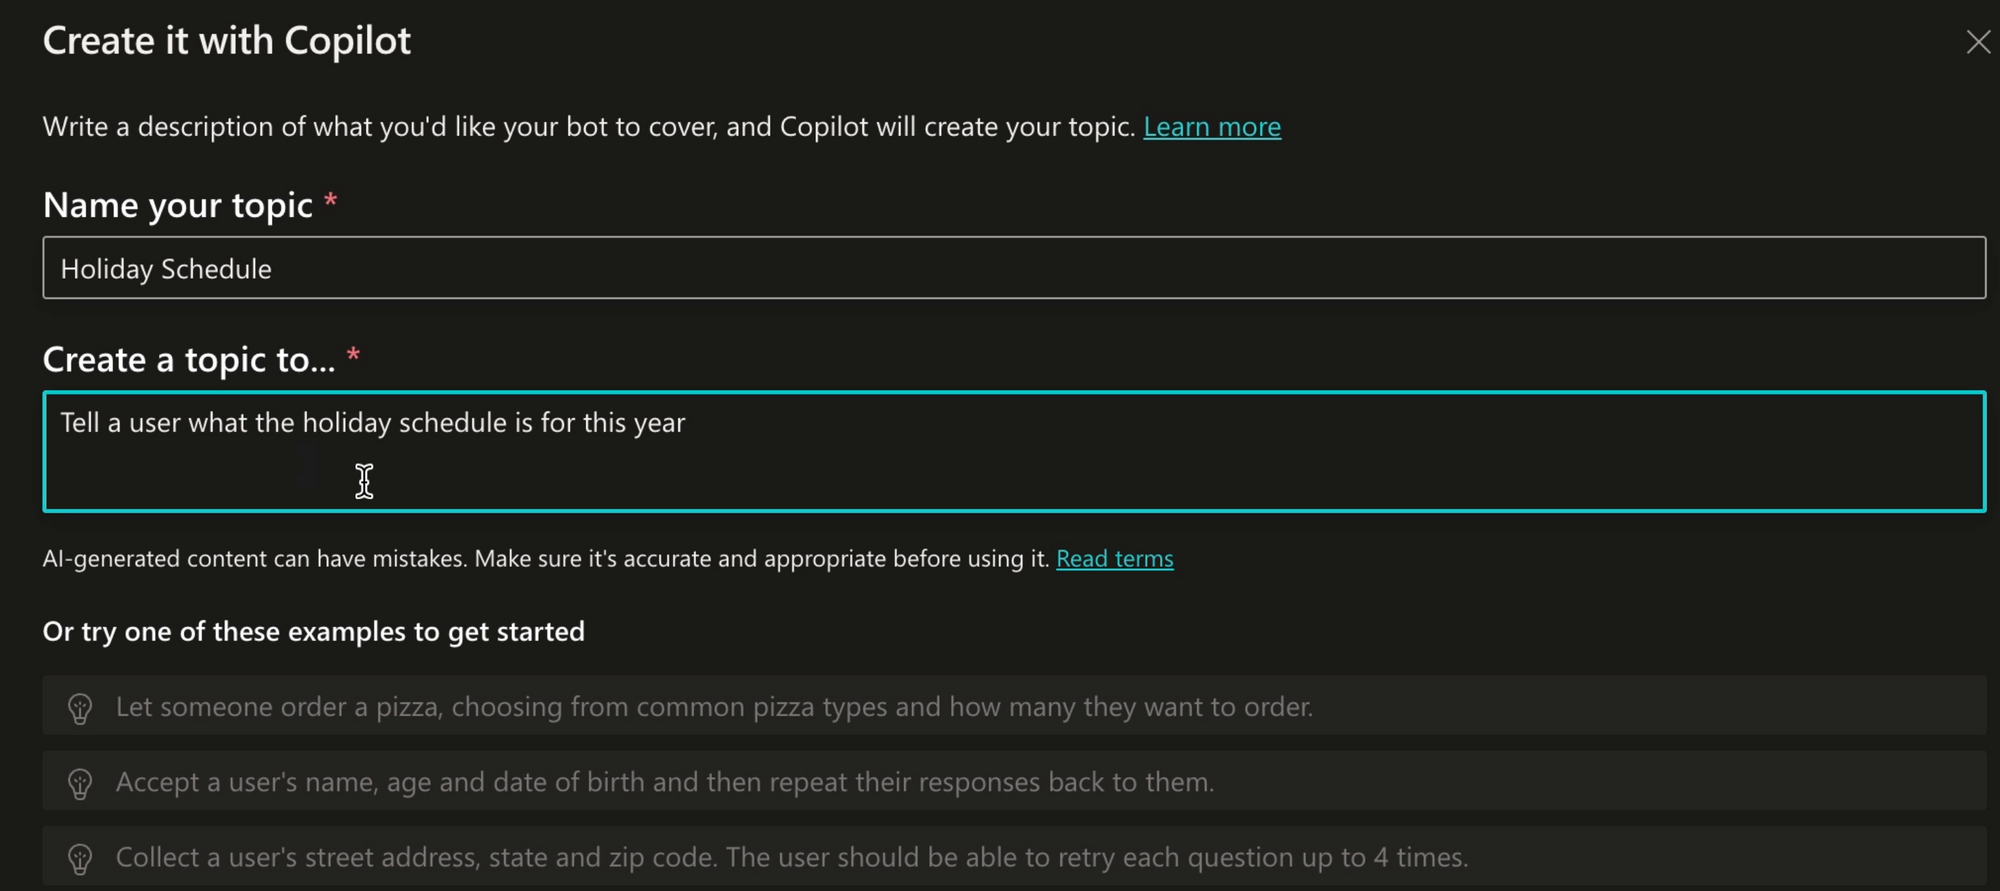
Task: Click the AI-generated content disclaimer text
Action: [545, 559]
